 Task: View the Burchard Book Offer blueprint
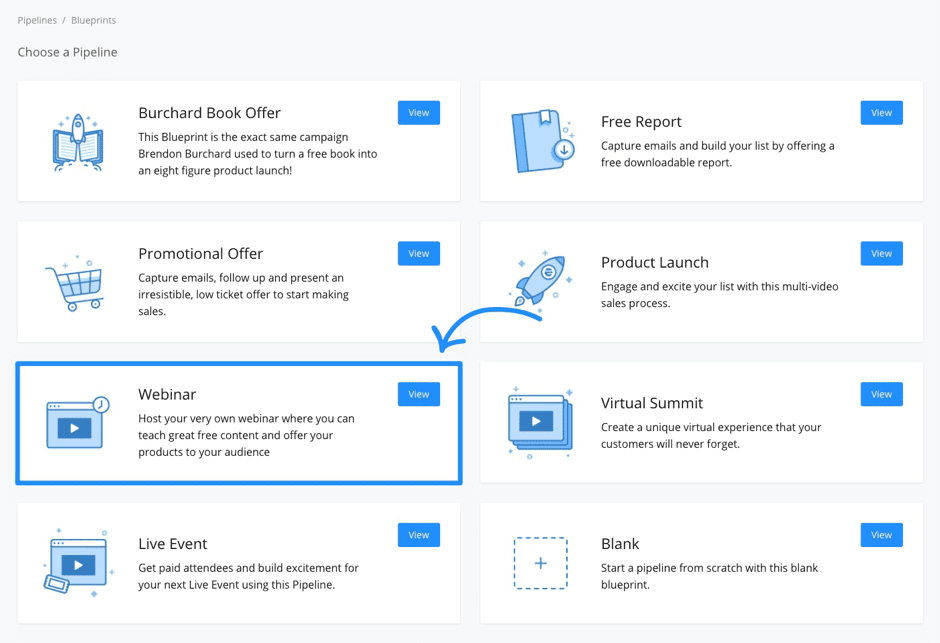click(418, 112)
